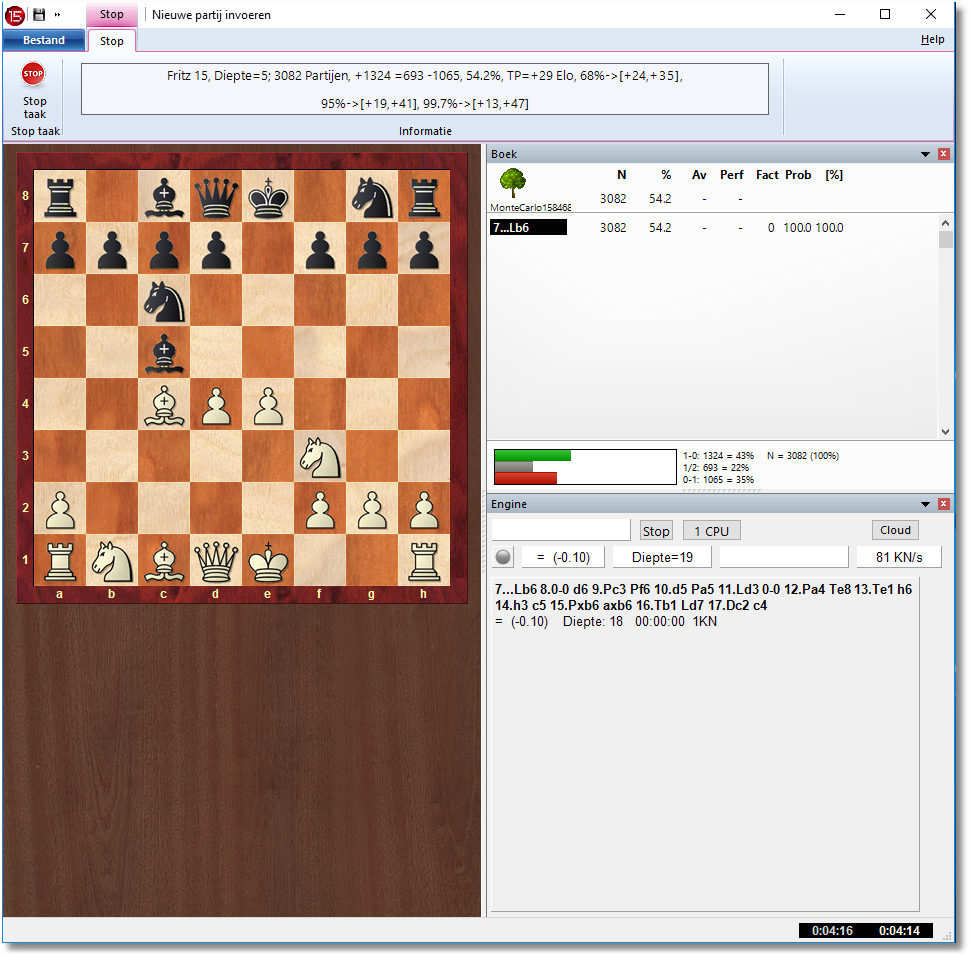The image size is (970, 957).
Task: Close the Boek panel
Action: 943,154
